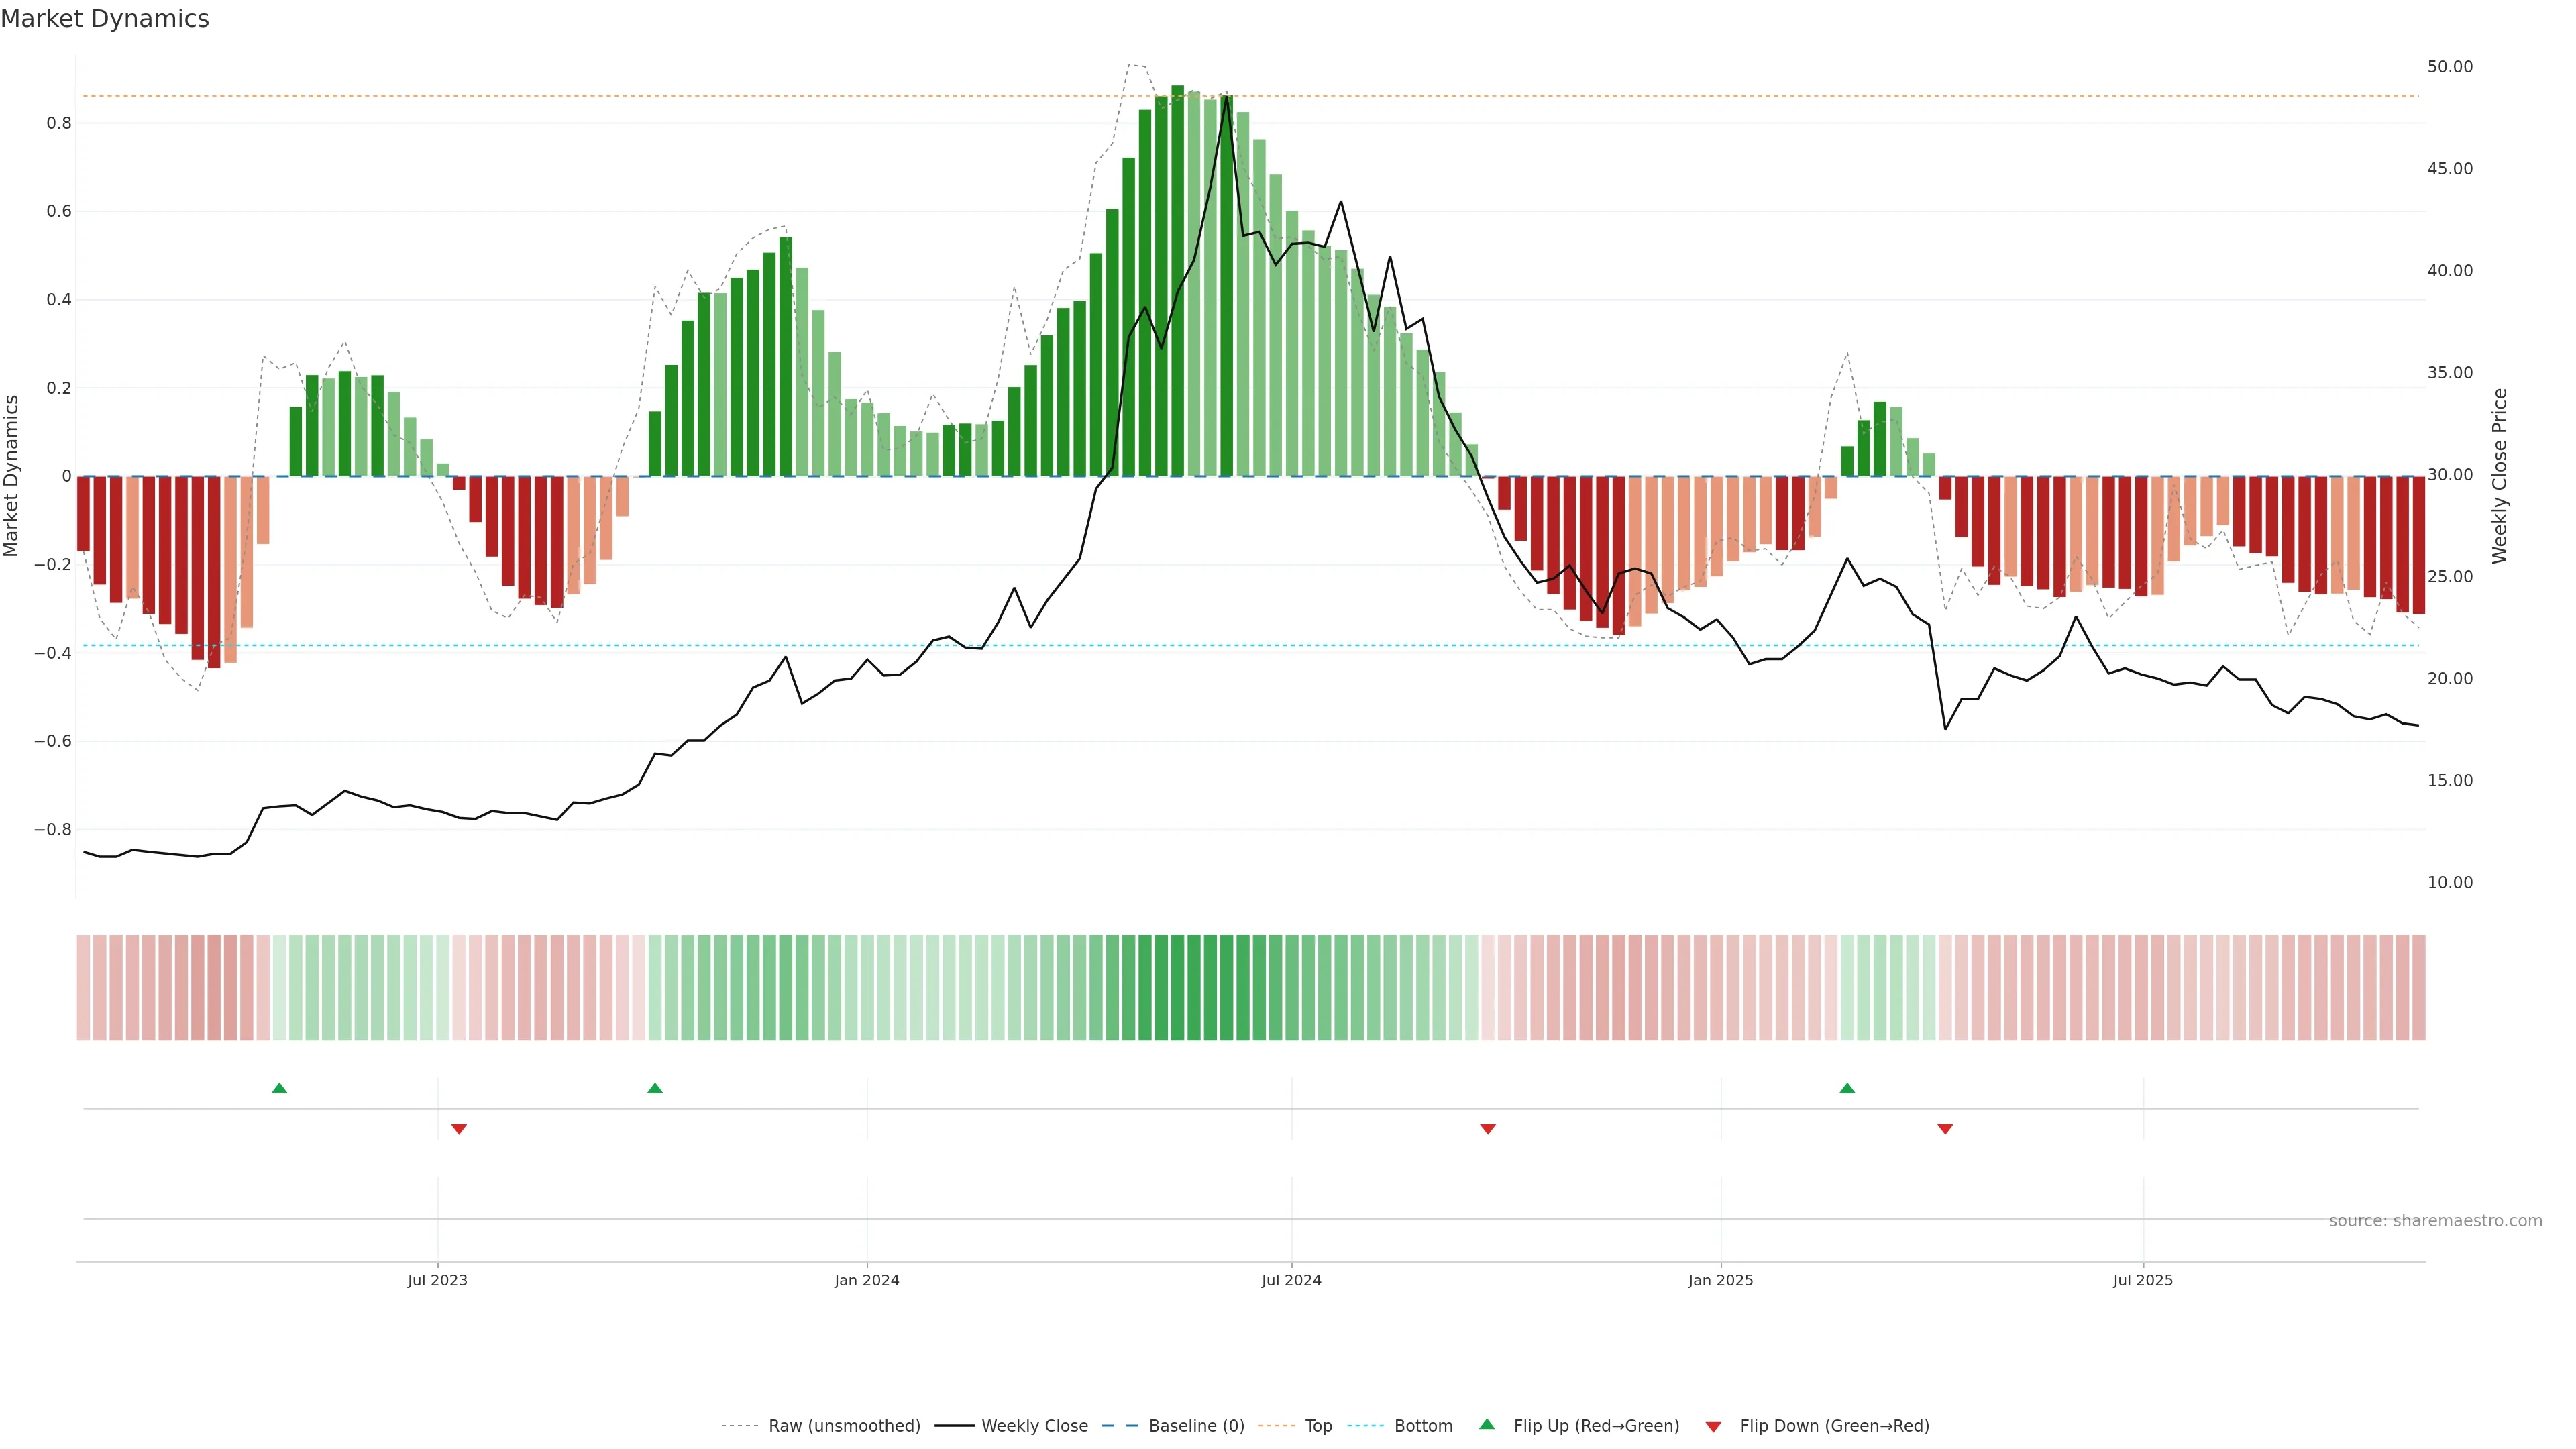The width and height of the screenshot is (2576, 1449).
Task: Click the Flip Up green triangle legend icon
Action: pyautogui.click(x=1486, y=1424)
